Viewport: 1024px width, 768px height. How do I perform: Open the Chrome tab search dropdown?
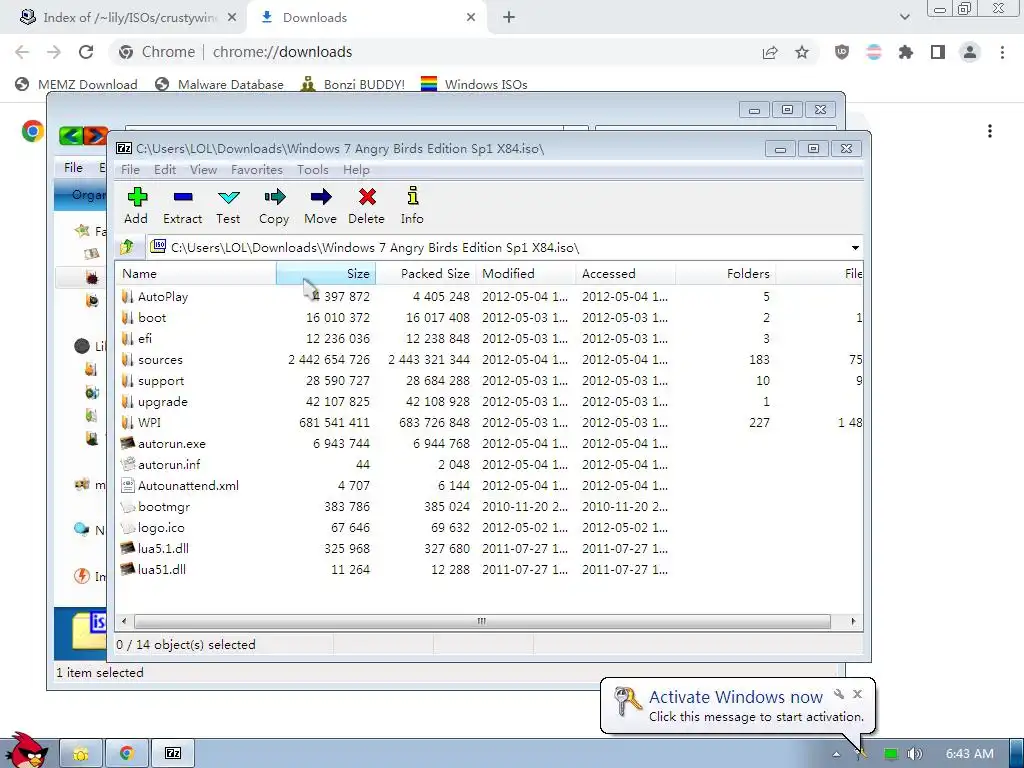click(904, 18)
